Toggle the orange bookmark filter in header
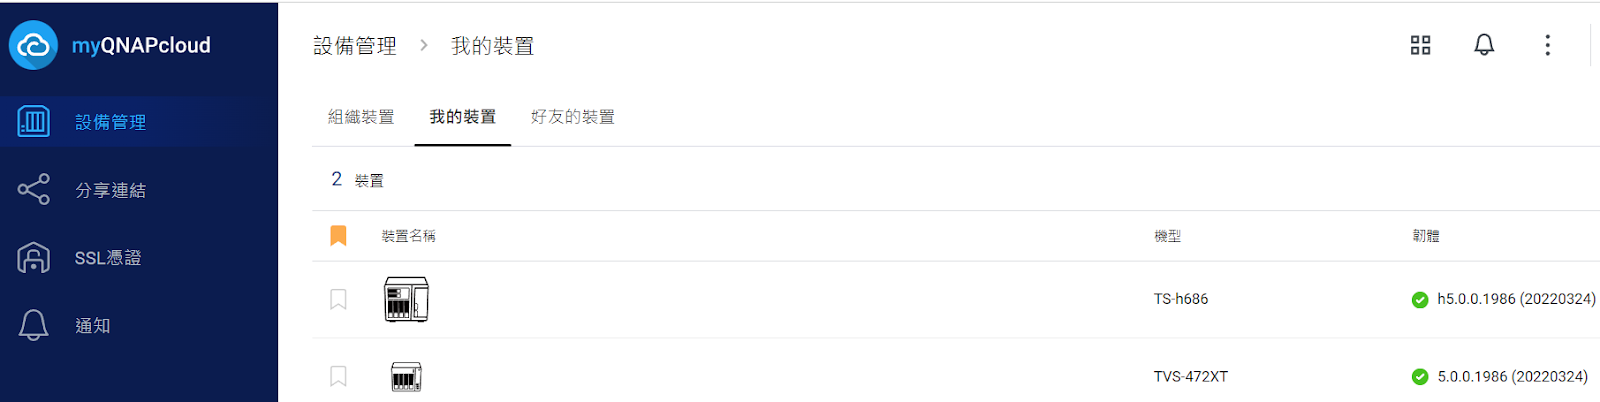 (x=338, y=236)
